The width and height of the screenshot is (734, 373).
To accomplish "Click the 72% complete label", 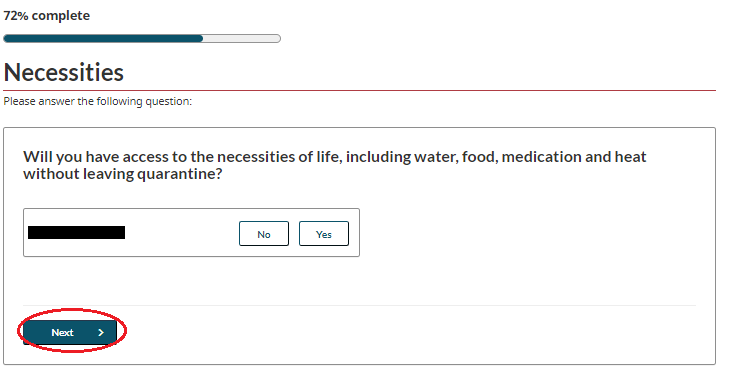I will tap(46, 15).
